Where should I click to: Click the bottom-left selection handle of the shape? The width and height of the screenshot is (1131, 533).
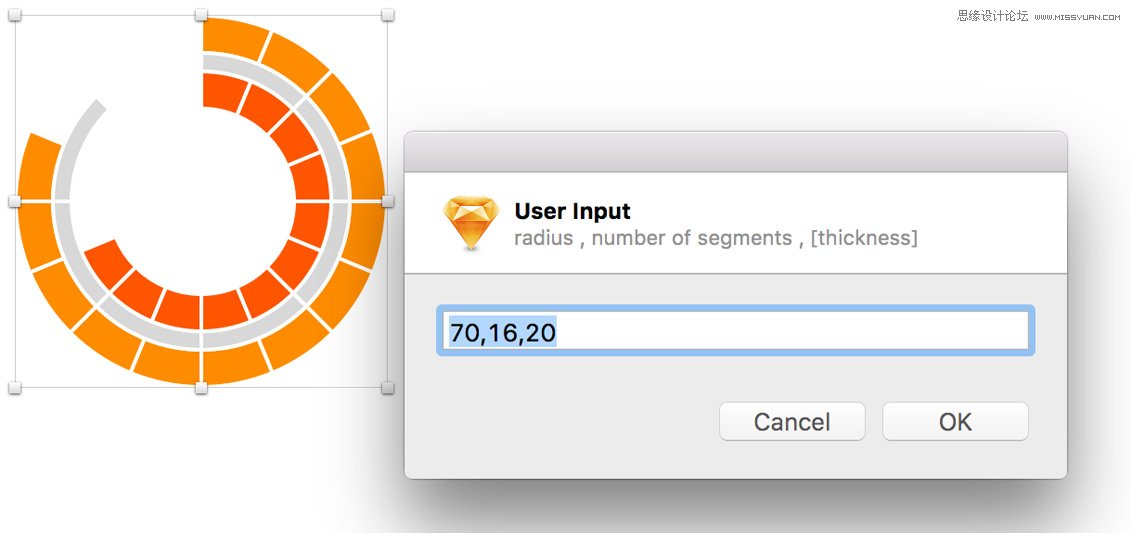15,387
